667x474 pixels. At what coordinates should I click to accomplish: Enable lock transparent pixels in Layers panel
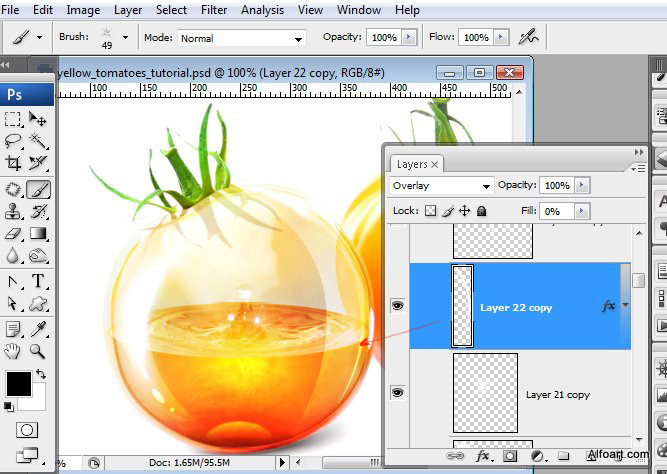pyautogui.click(x=430, y=211)
